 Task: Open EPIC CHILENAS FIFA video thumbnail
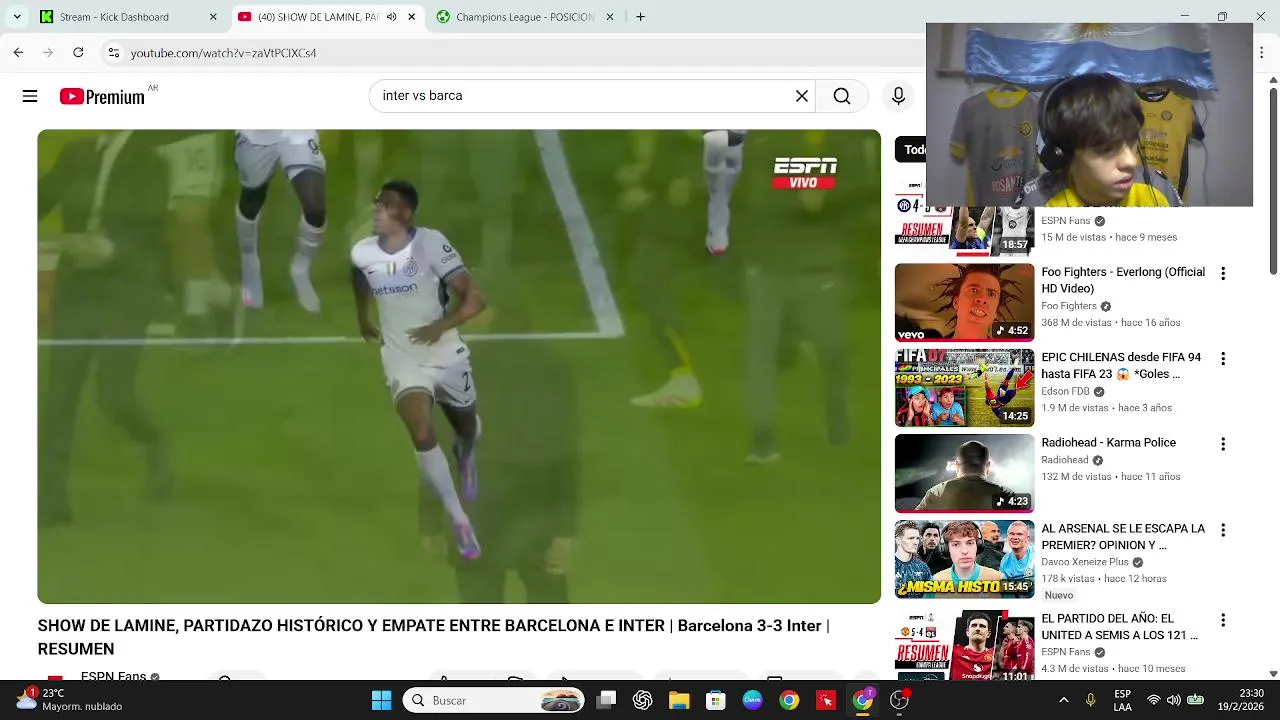coord(964,388)
